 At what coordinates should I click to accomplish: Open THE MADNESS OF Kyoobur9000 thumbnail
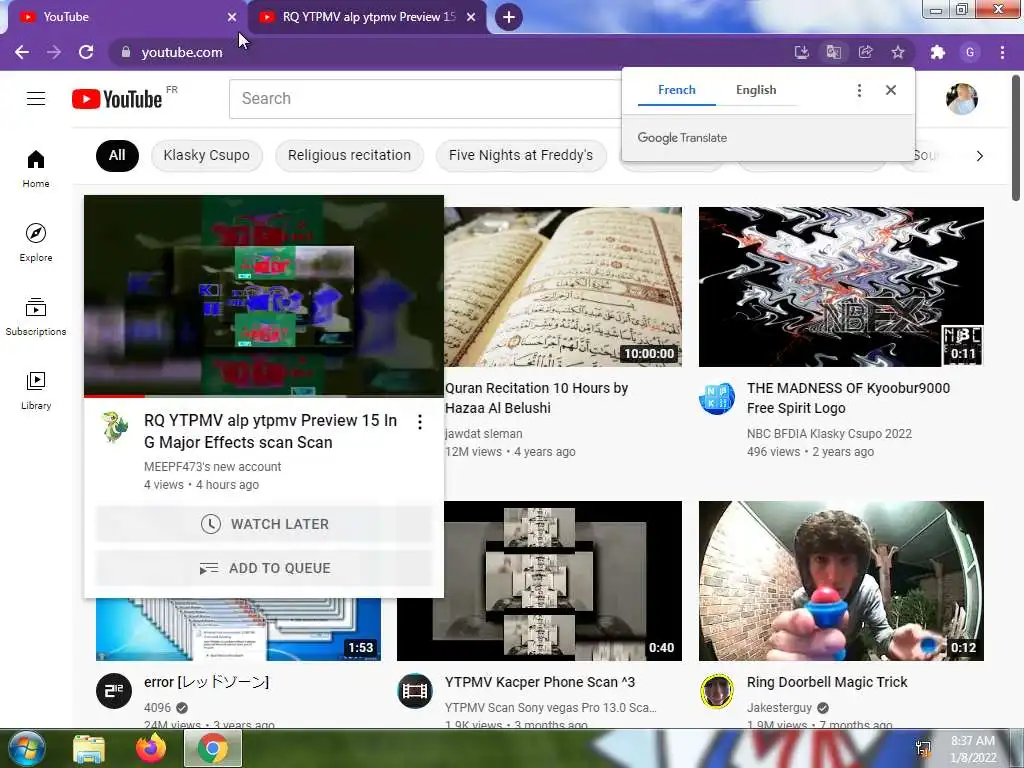pyautogui.click(x=841, y=287)
